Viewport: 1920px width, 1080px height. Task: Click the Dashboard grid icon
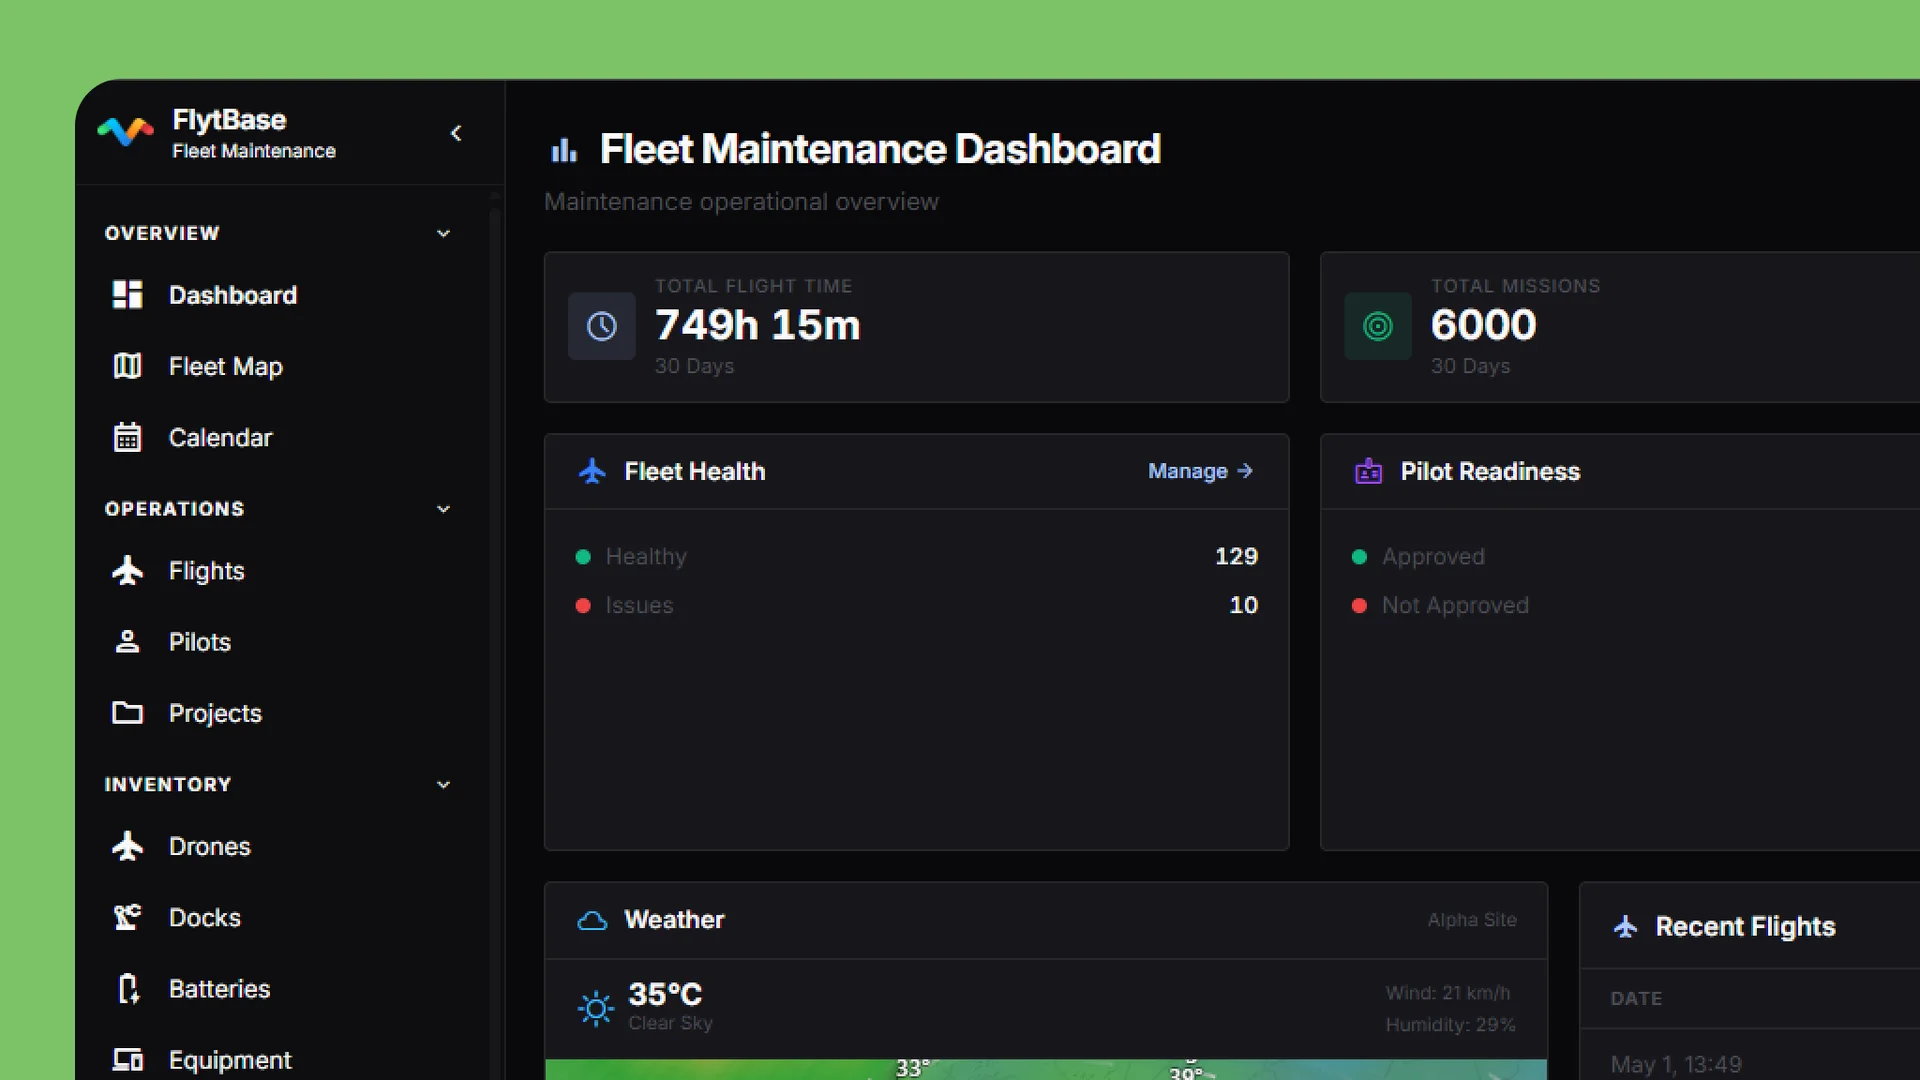[x=127, y=295]
